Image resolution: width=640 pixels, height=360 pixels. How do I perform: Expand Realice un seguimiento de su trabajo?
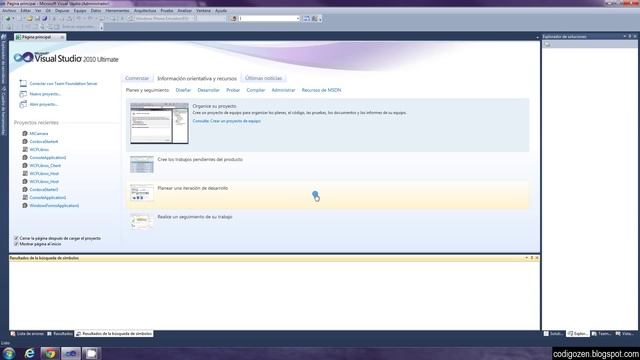pyautogui.click(x=195, y=217)
